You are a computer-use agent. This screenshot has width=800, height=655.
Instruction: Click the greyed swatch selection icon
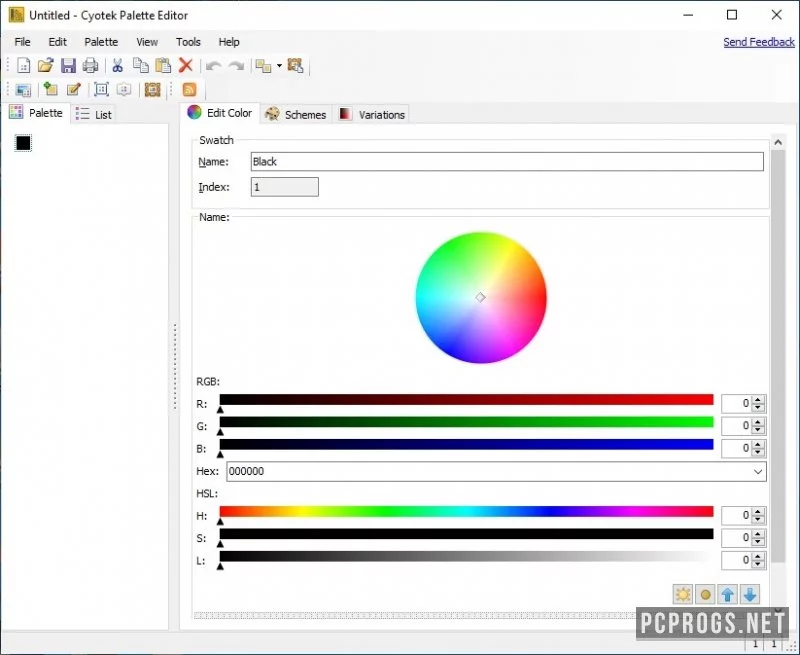tap(123, 89)
